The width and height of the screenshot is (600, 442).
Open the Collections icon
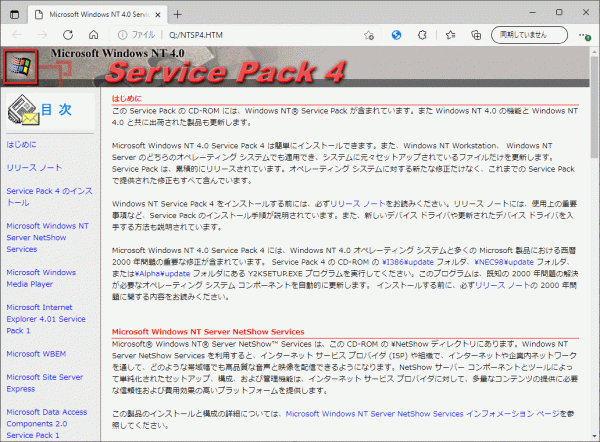pos(476,35)
